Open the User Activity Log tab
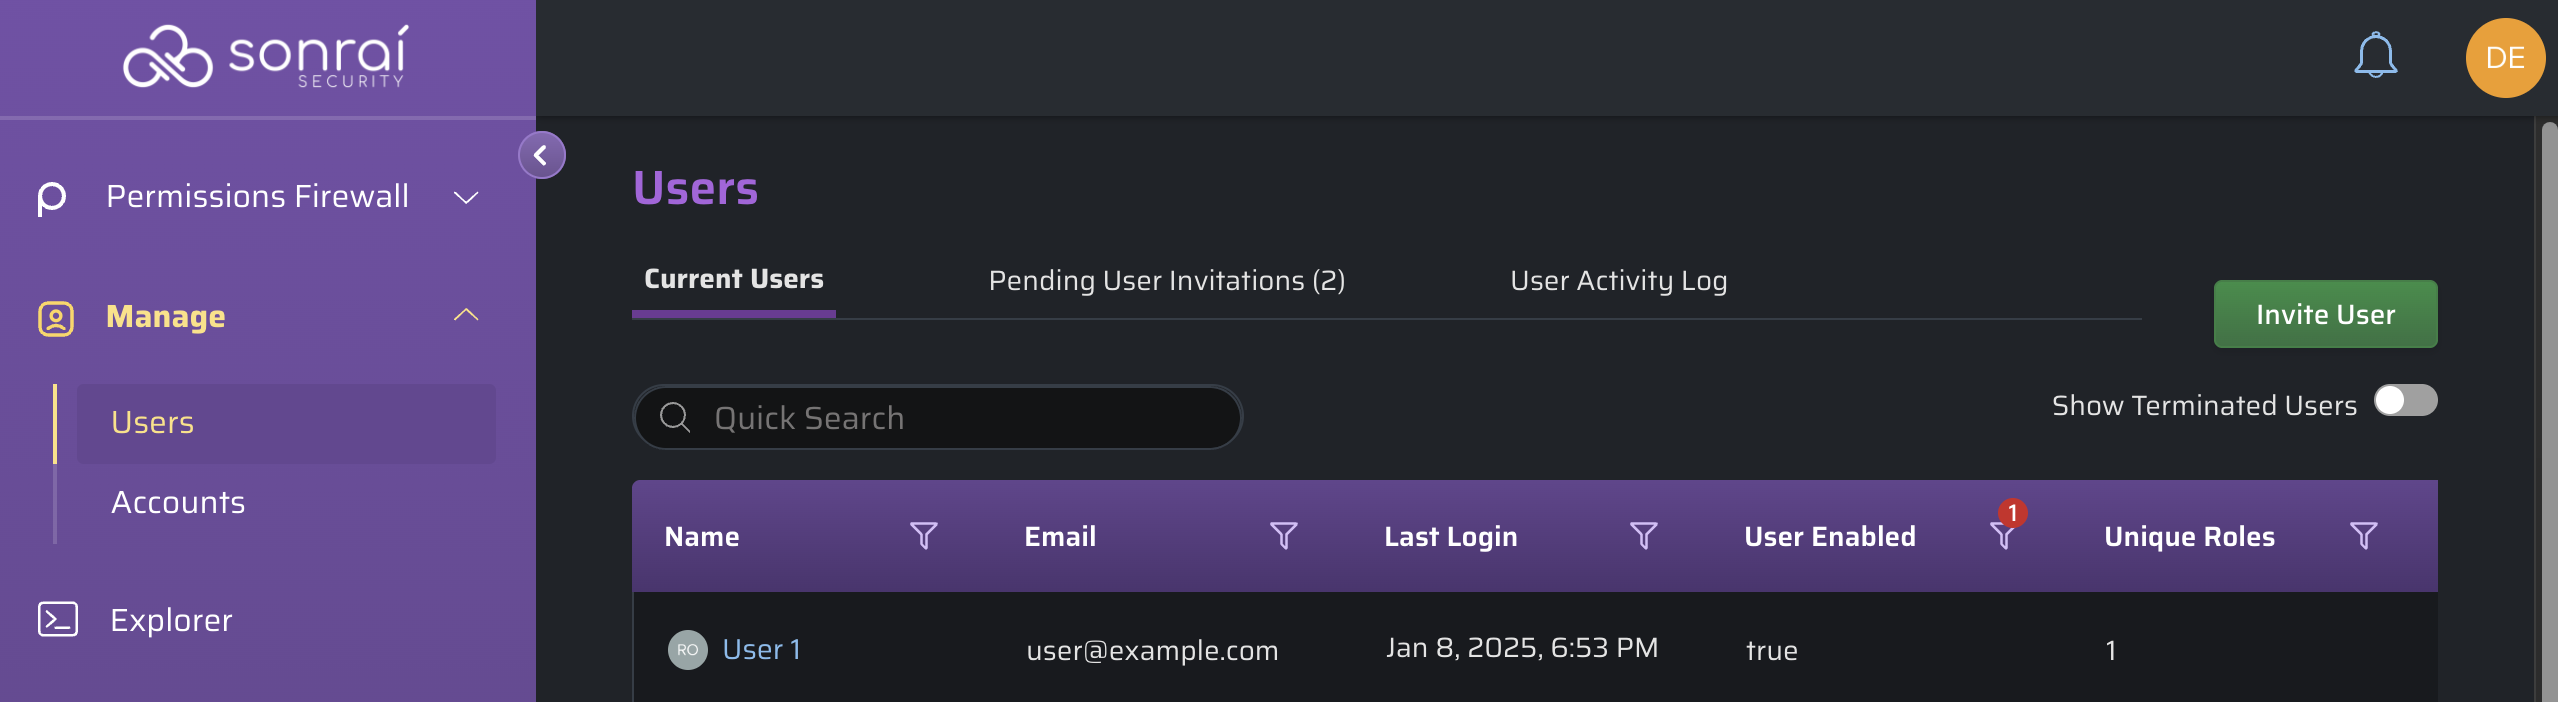Viewport: 2558px width, 702px height. click(1618, 281)
